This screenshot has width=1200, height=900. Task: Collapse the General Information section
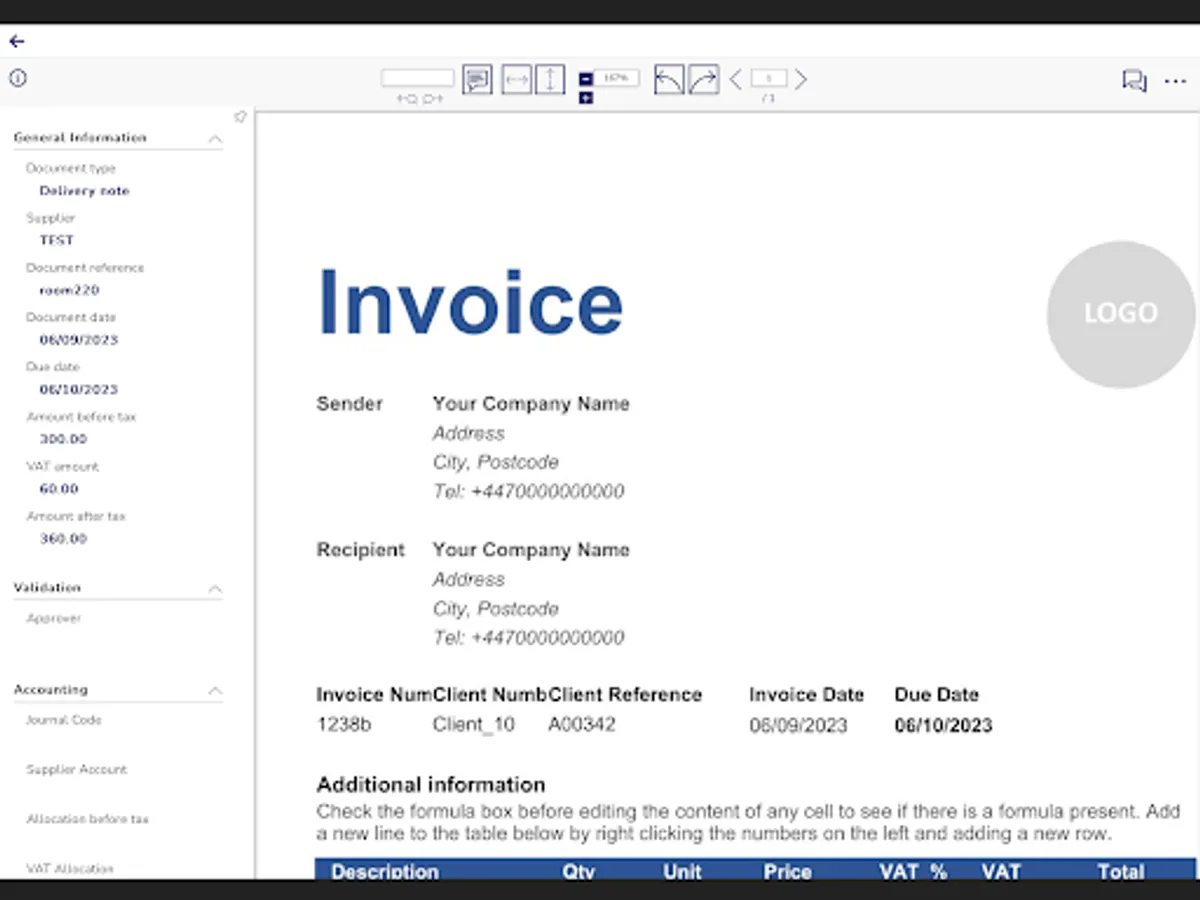(214, 139)
